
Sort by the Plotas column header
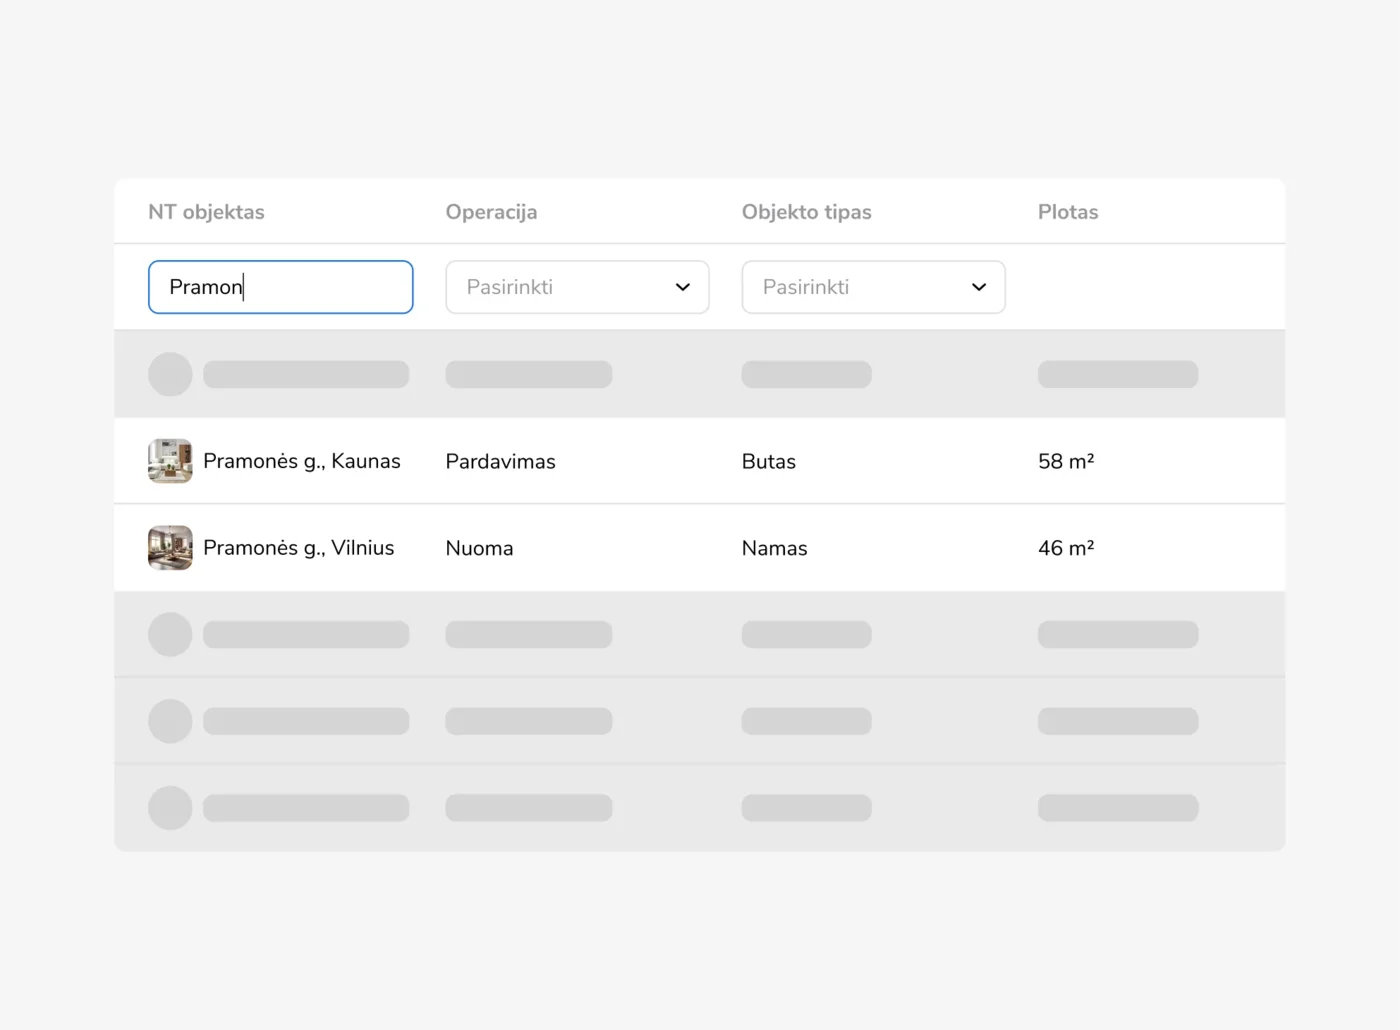tap(1067, 212)
